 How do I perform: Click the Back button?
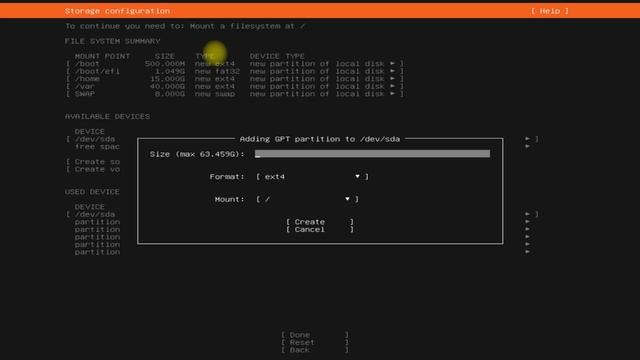pos(315,350)
